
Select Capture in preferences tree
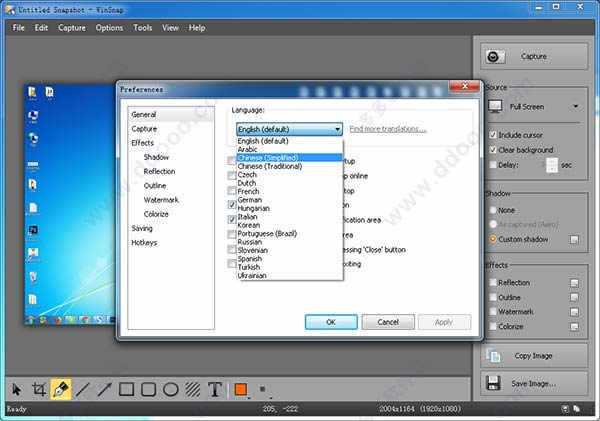click(x=144, y=129)
